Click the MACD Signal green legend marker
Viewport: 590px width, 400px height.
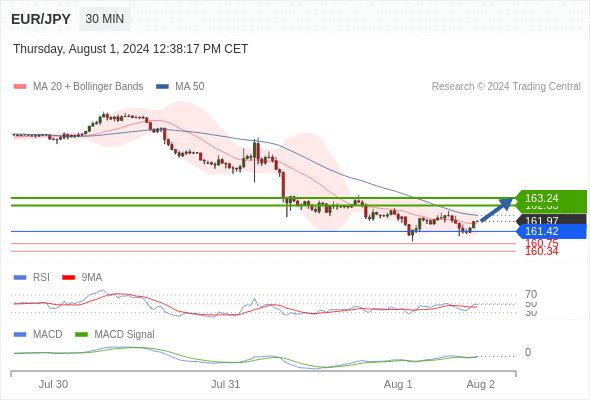coord(81,335)
